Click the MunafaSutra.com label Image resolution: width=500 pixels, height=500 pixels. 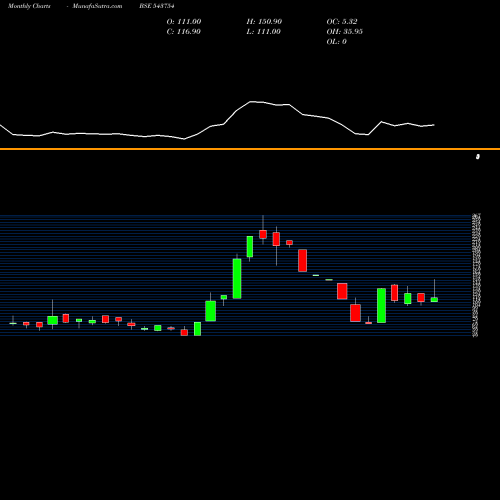(97, 6)
